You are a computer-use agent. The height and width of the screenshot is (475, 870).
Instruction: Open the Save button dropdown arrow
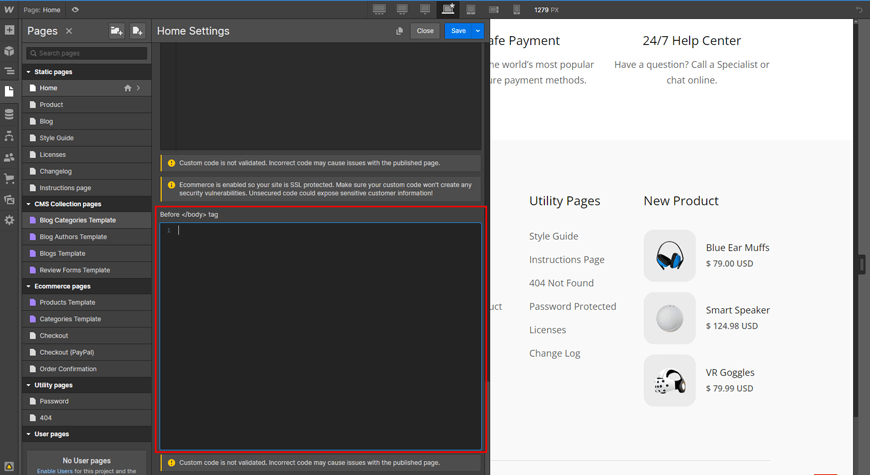478,31
